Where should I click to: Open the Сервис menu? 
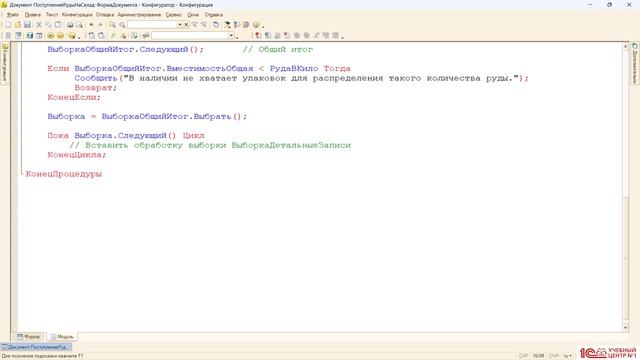(x=173, y=15)
